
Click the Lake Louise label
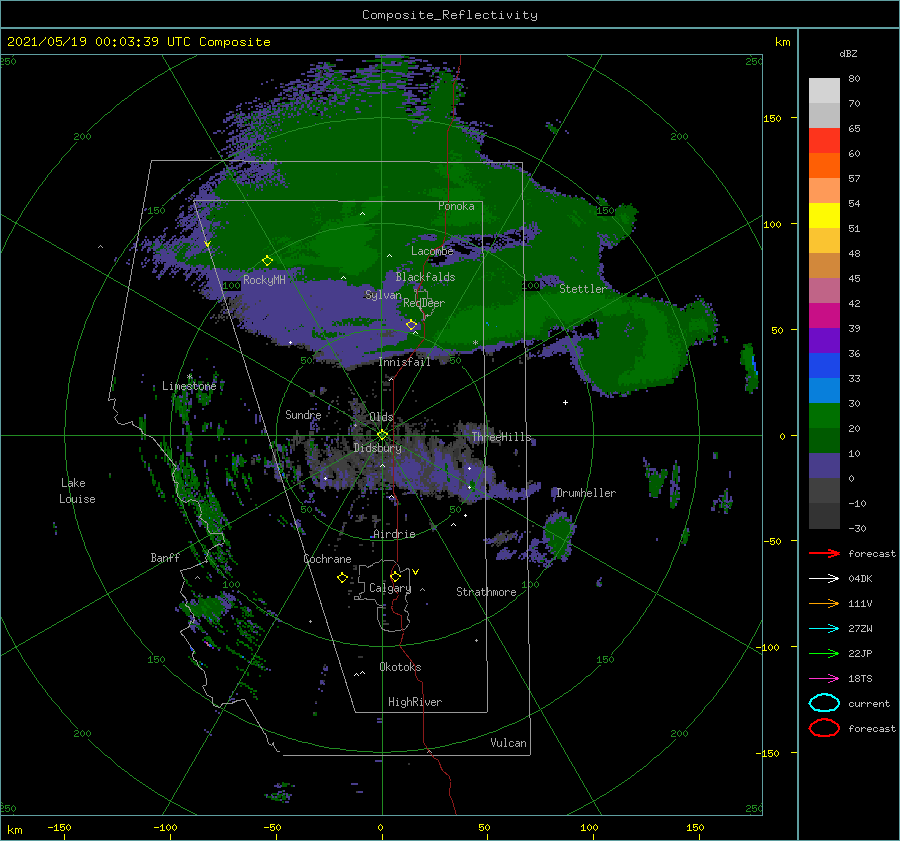(x=77, y=491)
